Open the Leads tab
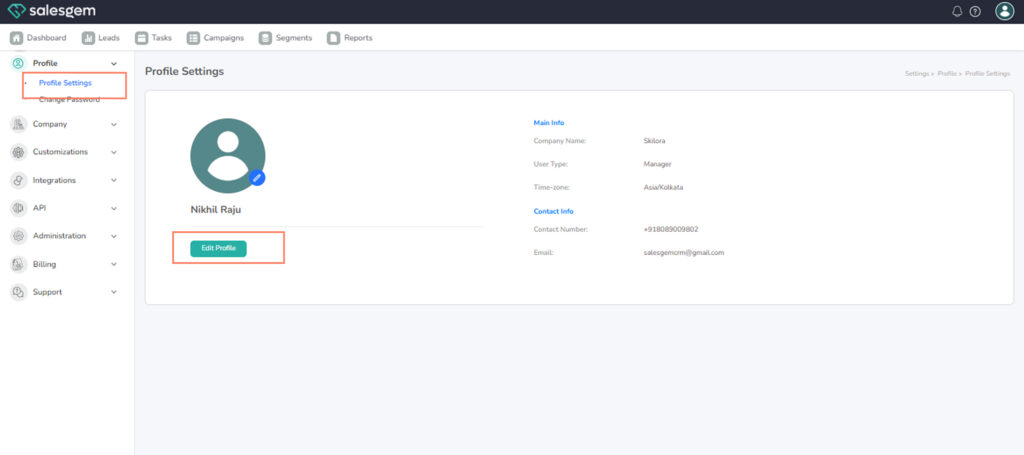This screenshot has width=1024, height=455. point(100,38)
